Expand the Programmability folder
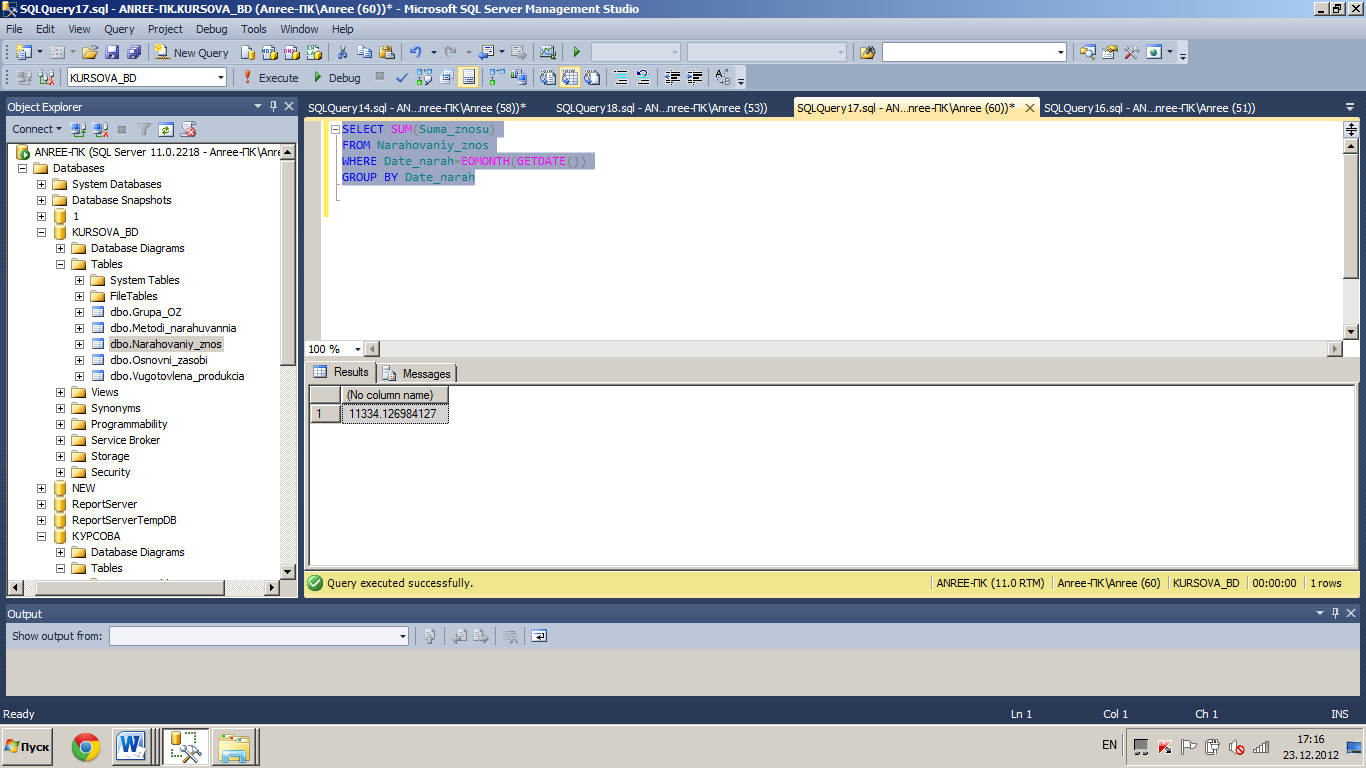The width and height of the screenshot is (1366, 768). tap(60, 424)
